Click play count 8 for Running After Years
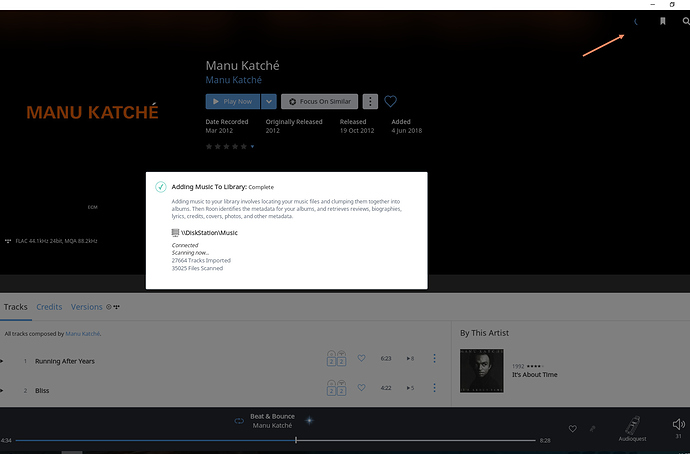Viewport: 690px width, 454px height. pyautogui.click(x=410, y=359)
